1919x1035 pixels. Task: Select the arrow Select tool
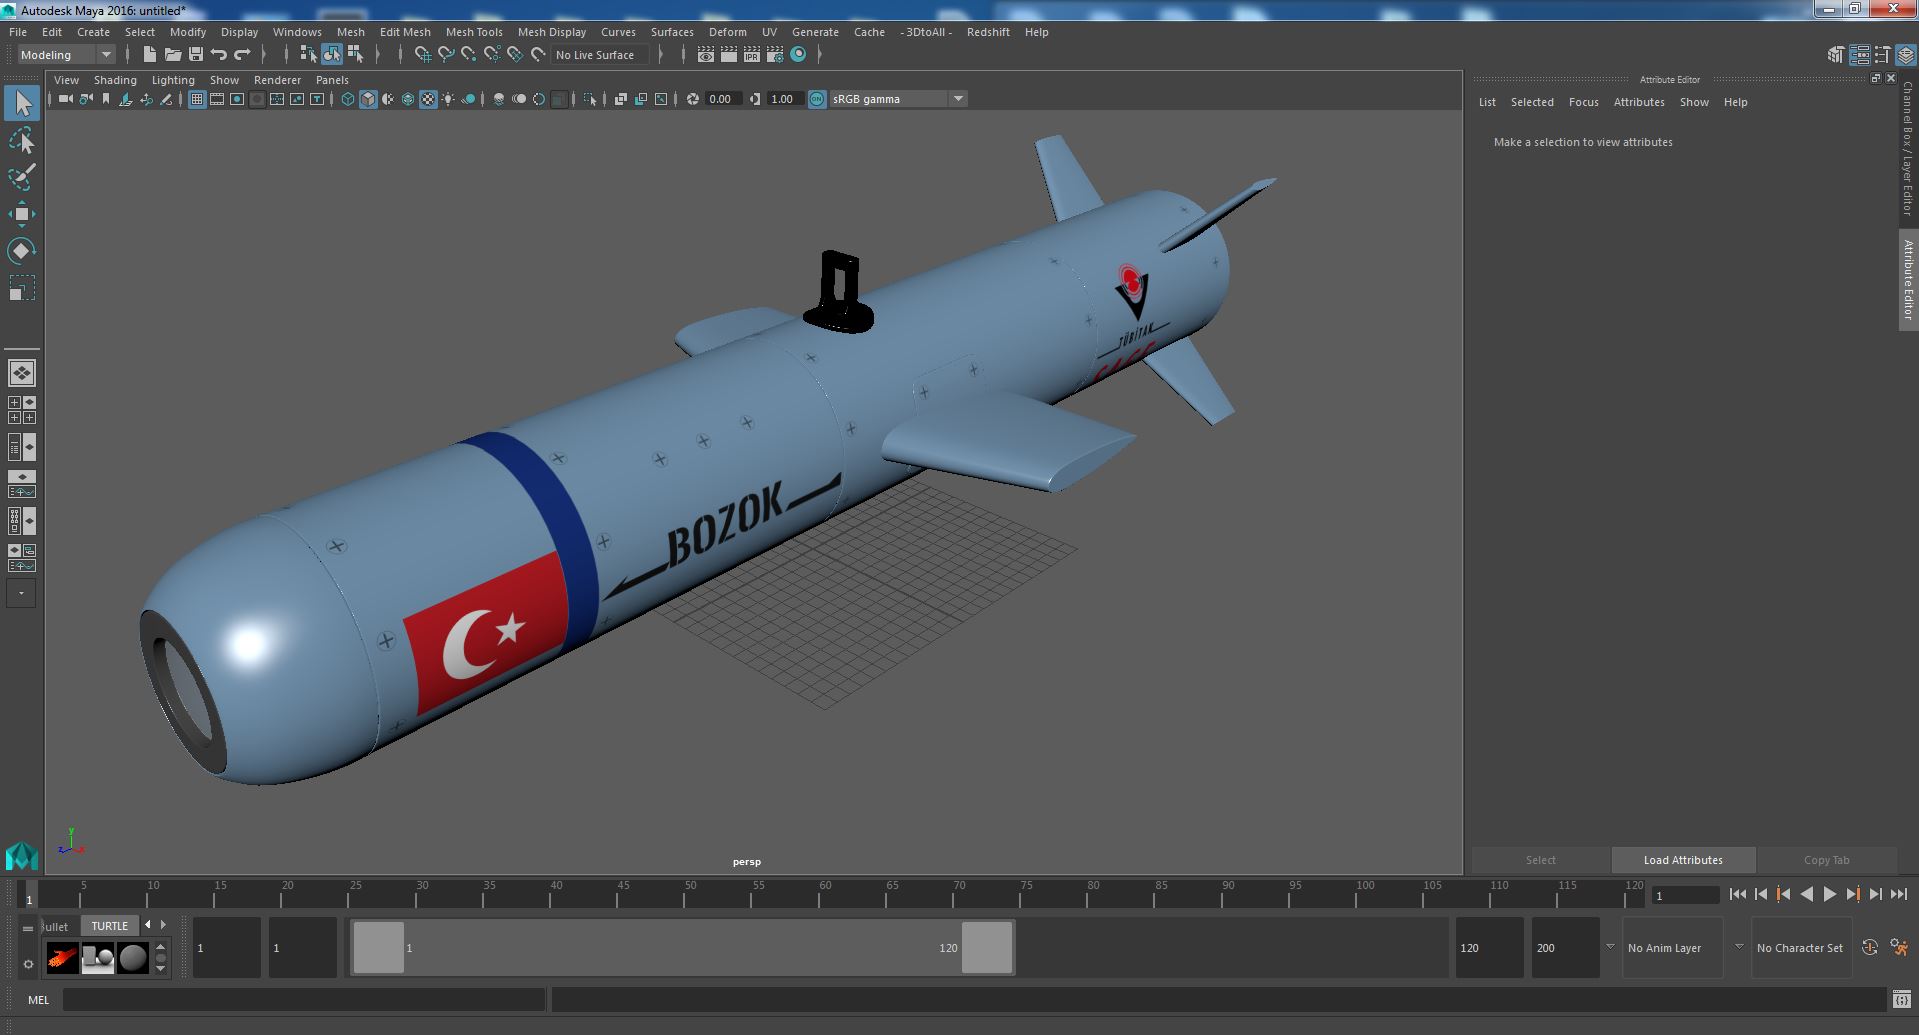22,103
